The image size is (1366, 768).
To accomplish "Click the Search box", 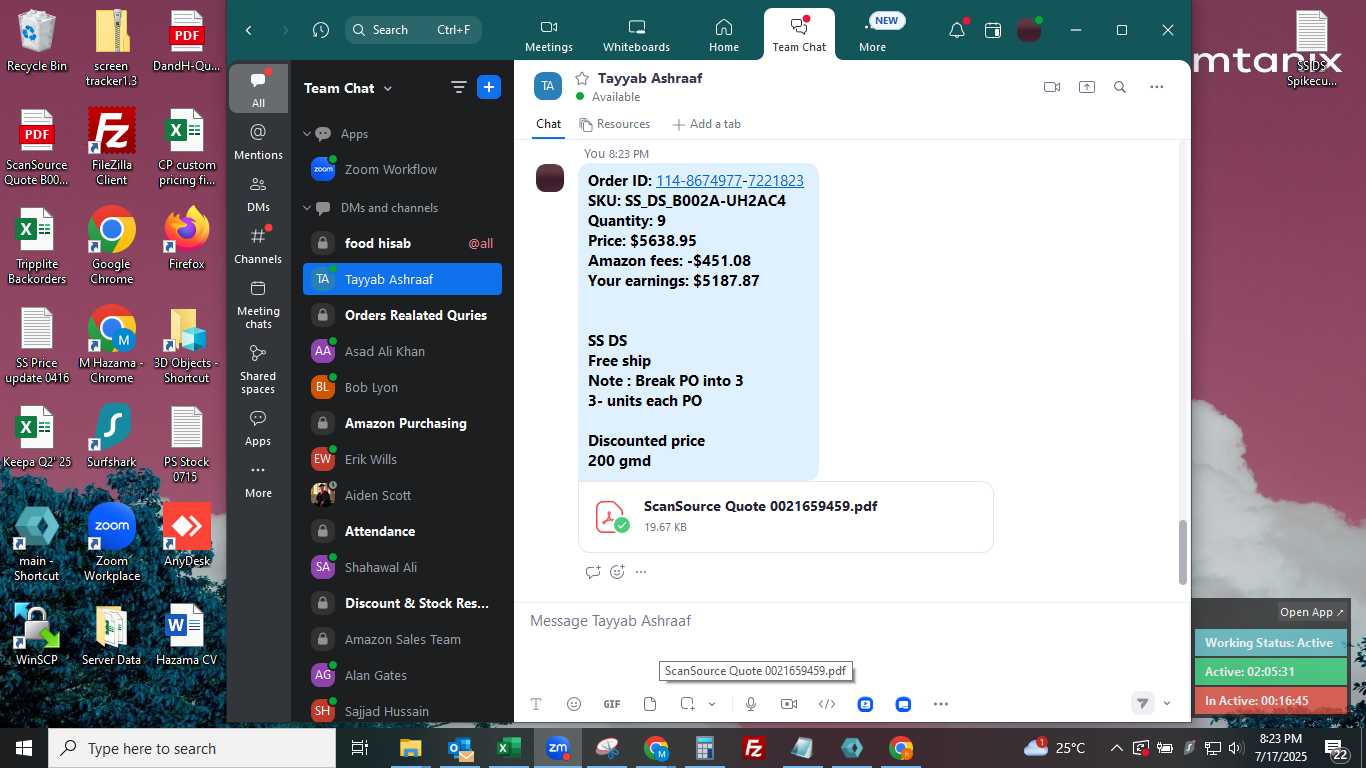I will 413,30.
